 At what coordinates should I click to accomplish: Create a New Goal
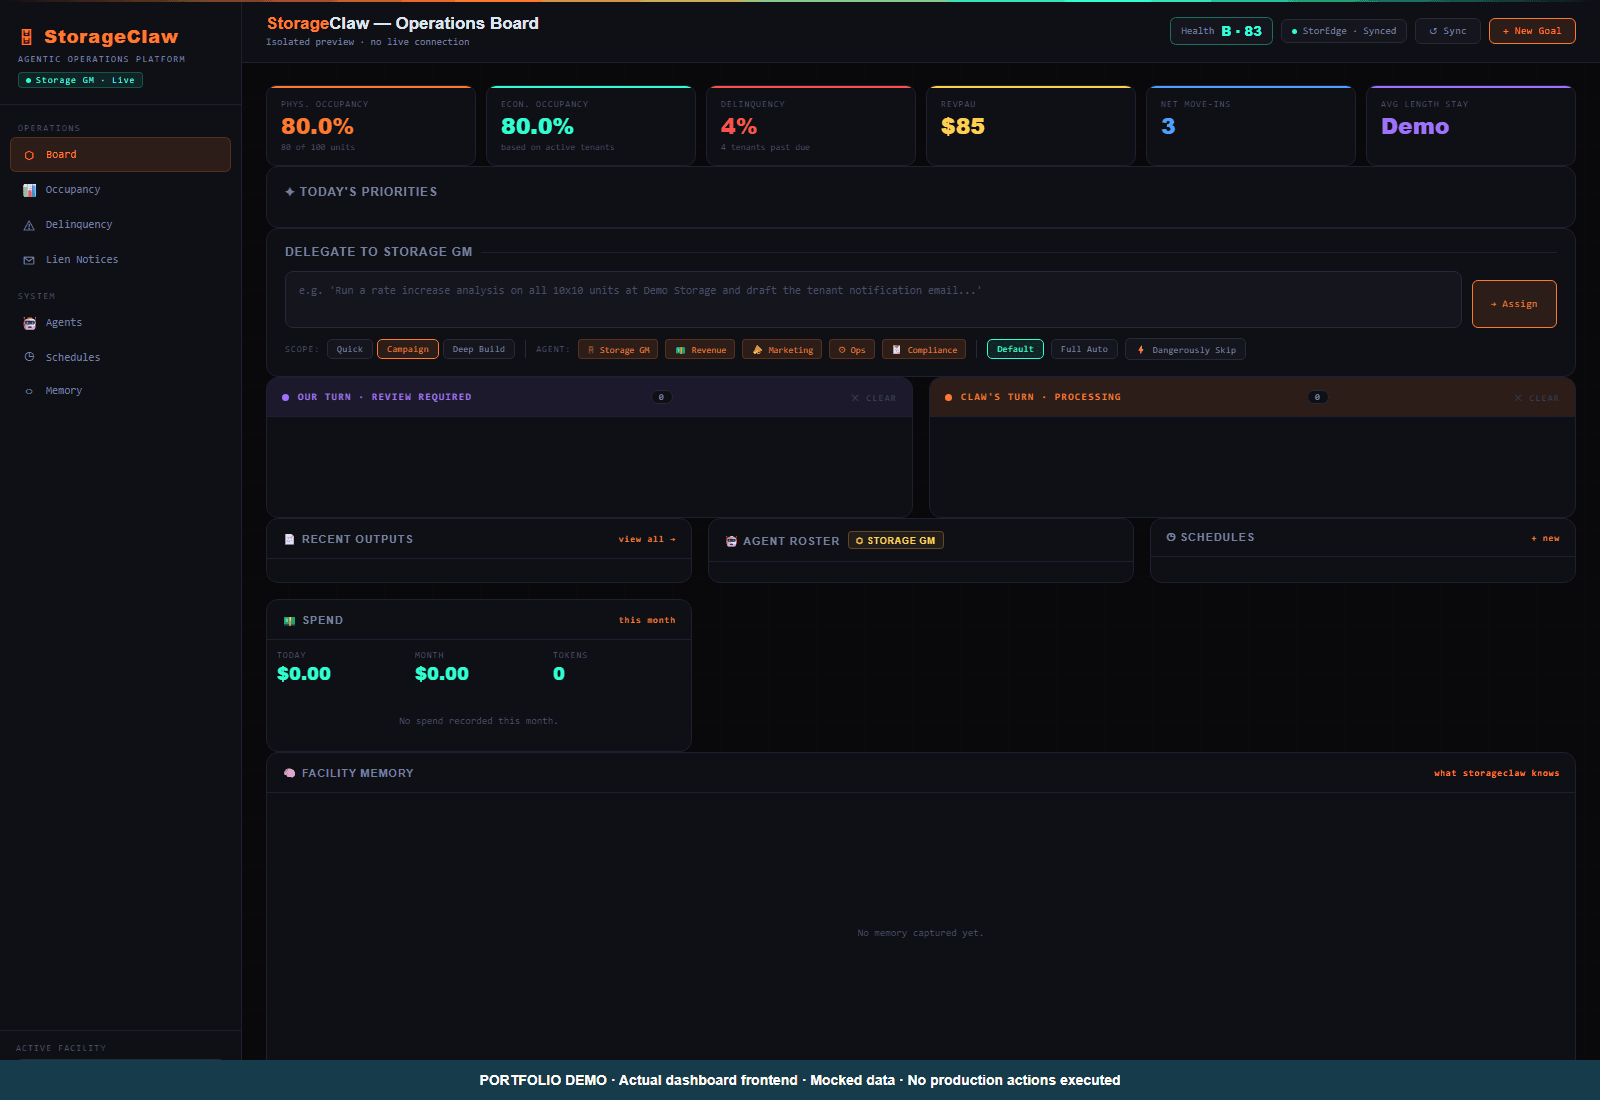1532,31
